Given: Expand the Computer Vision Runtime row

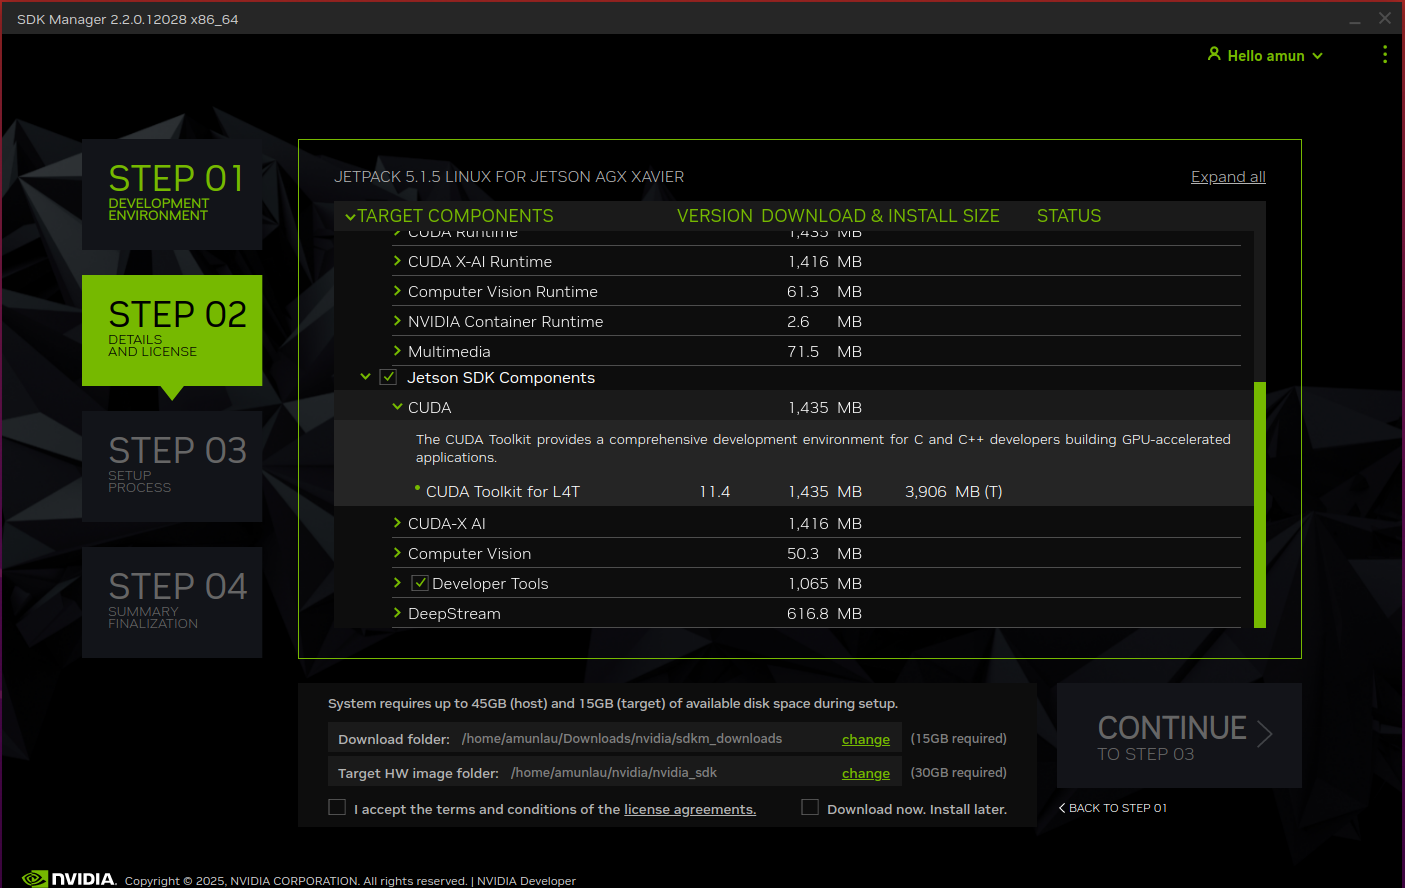Looking at the screenshot, I should click(397, 291).
